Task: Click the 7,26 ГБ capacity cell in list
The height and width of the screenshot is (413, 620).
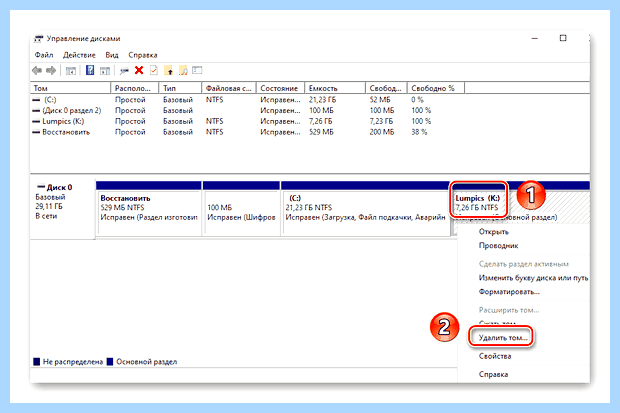Action: pyautogui.click(x=321, y=121)
